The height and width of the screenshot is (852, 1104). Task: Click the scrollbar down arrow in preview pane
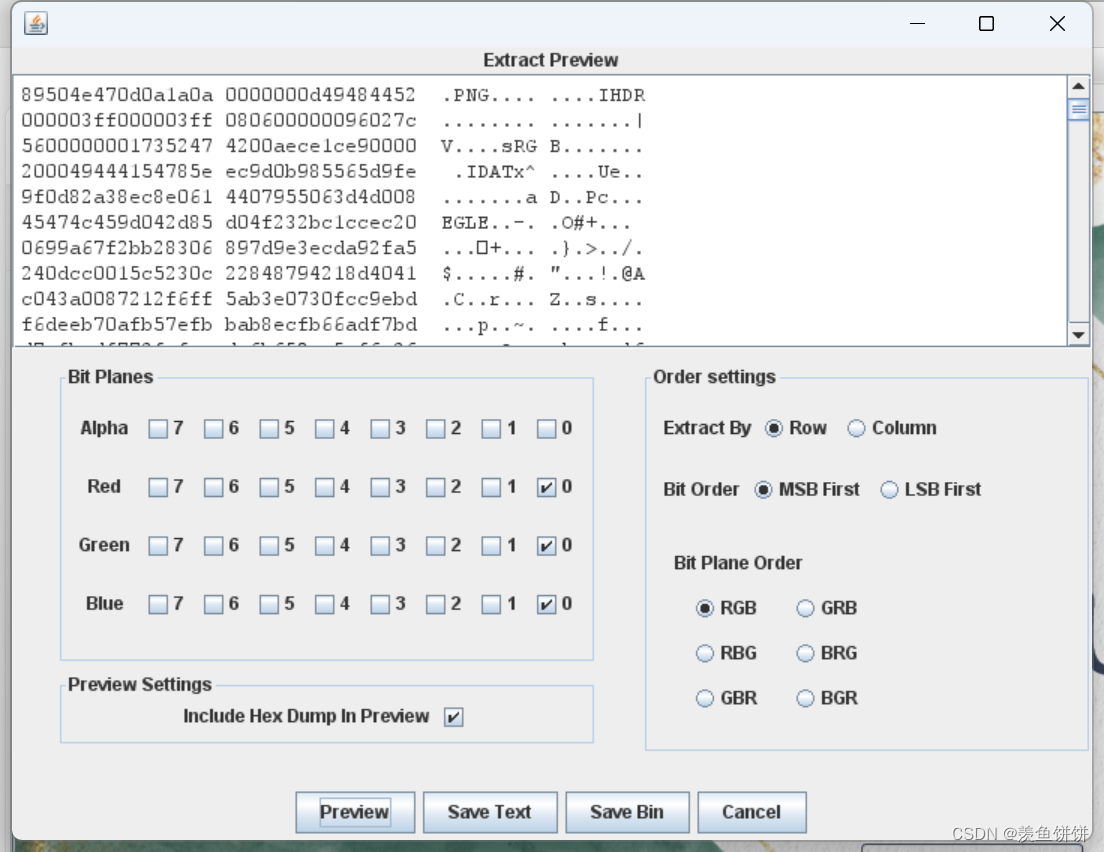pyautogui.click(x=1081, y=337)
